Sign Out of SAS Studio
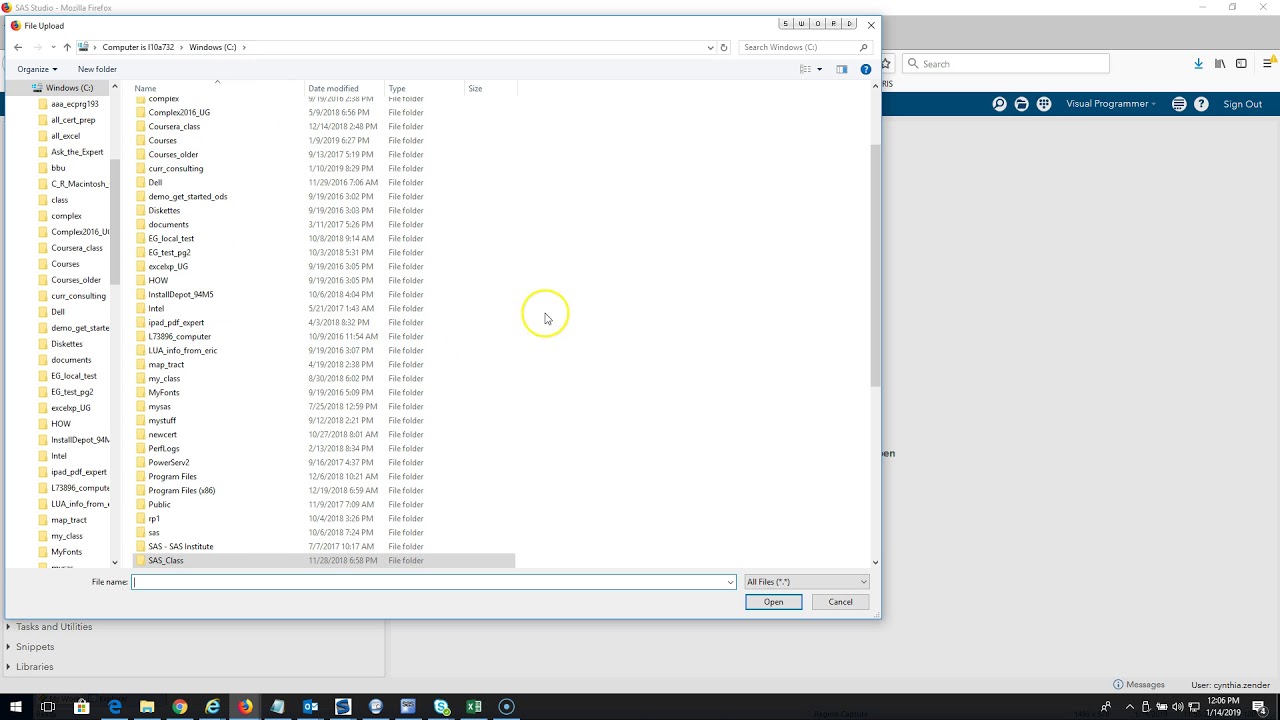The width and height of the screenshot is (1280, 720). tap(1242, 104)
